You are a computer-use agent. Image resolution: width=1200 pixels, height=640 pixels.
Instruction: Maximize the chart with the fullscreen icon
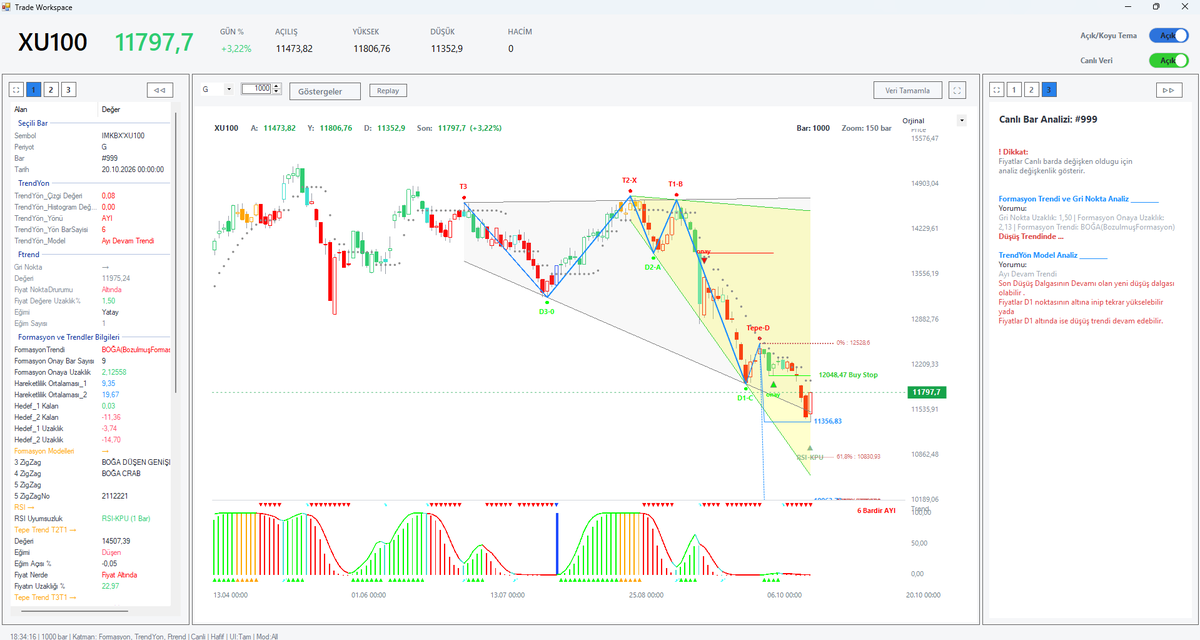tap(958, 90)
